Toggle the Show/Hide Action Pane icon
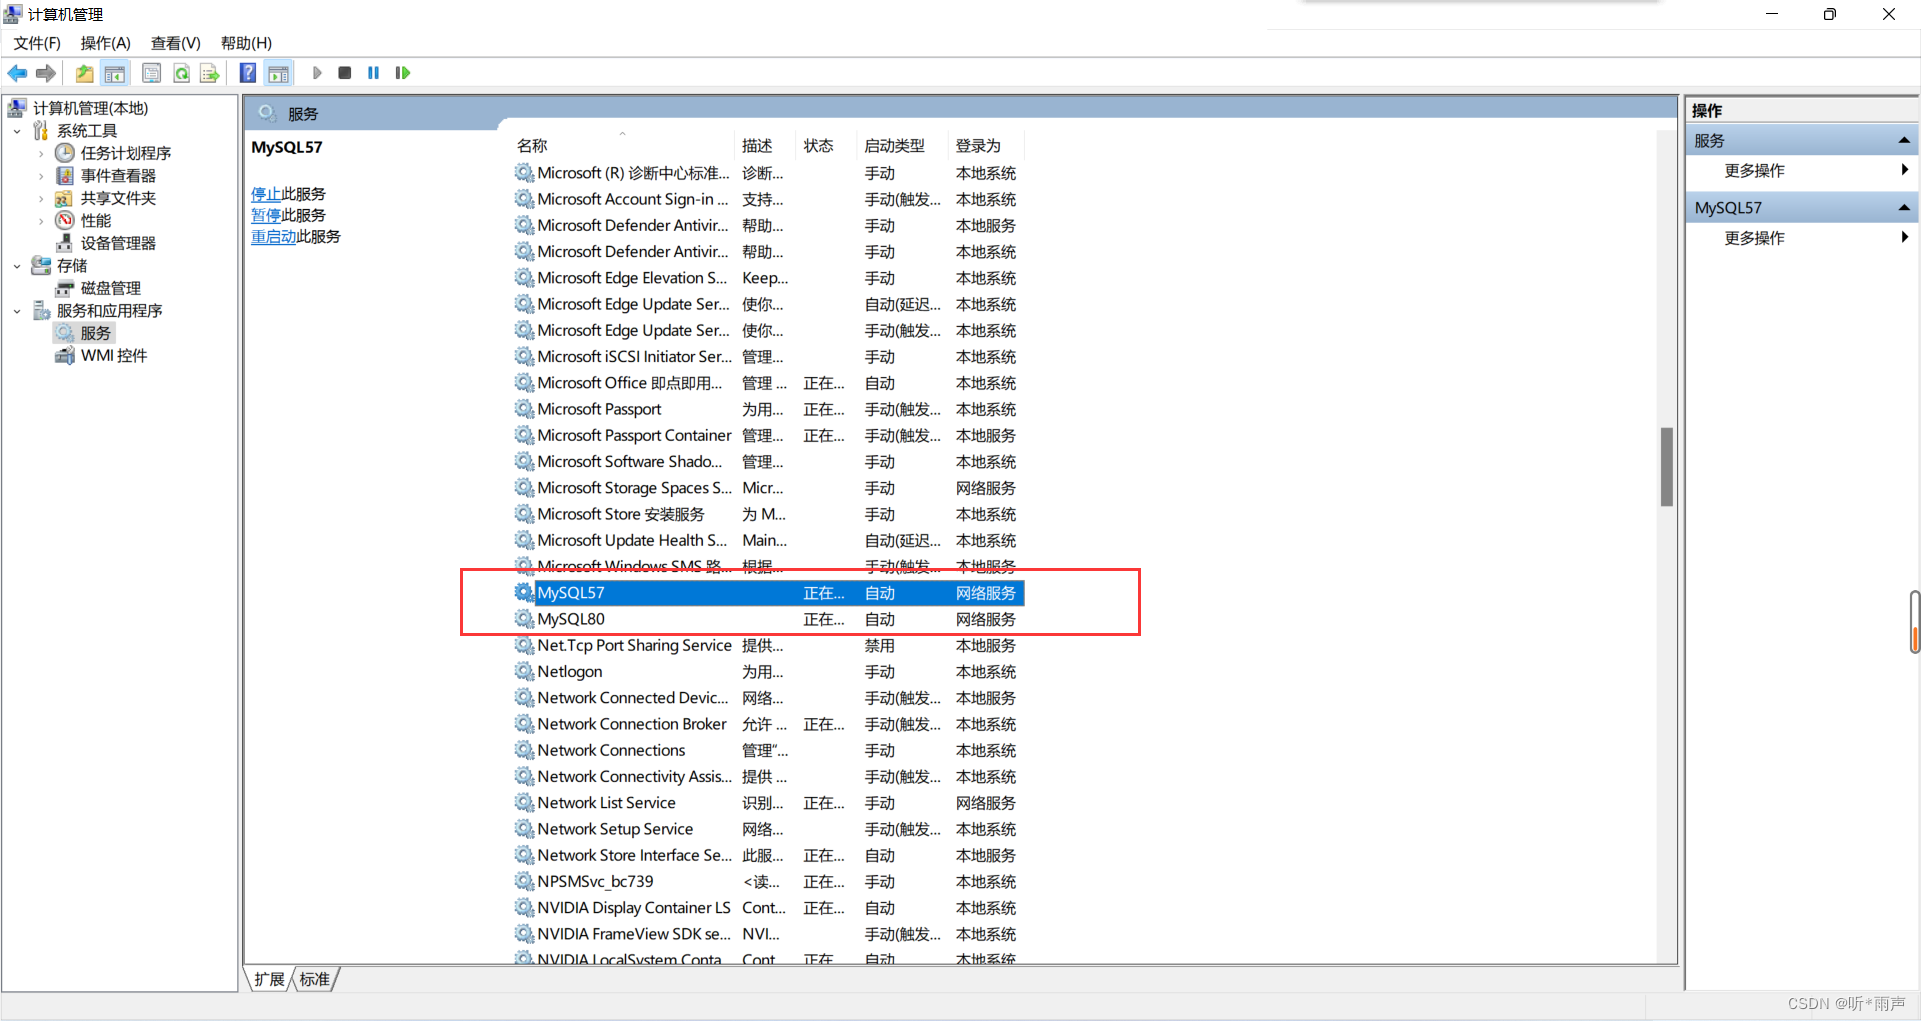 (279, 73)
